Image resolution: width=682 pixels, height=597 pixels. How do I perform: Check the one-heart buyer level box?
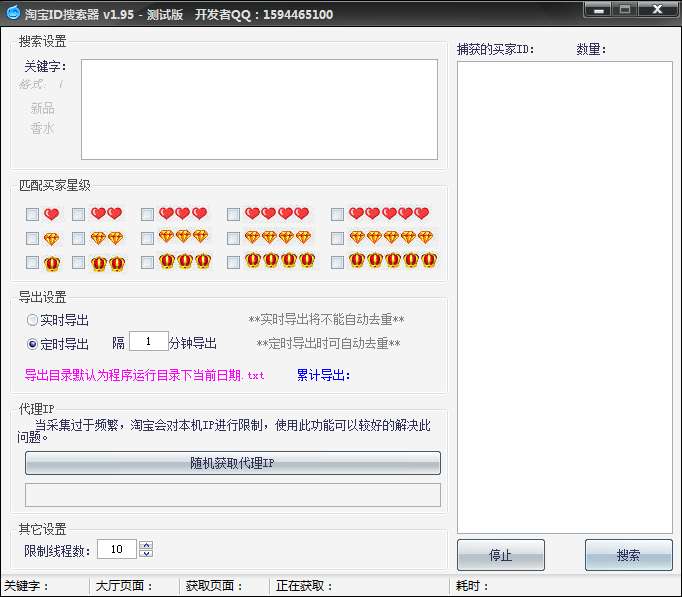pyautogui.click(x=32, y=214)
